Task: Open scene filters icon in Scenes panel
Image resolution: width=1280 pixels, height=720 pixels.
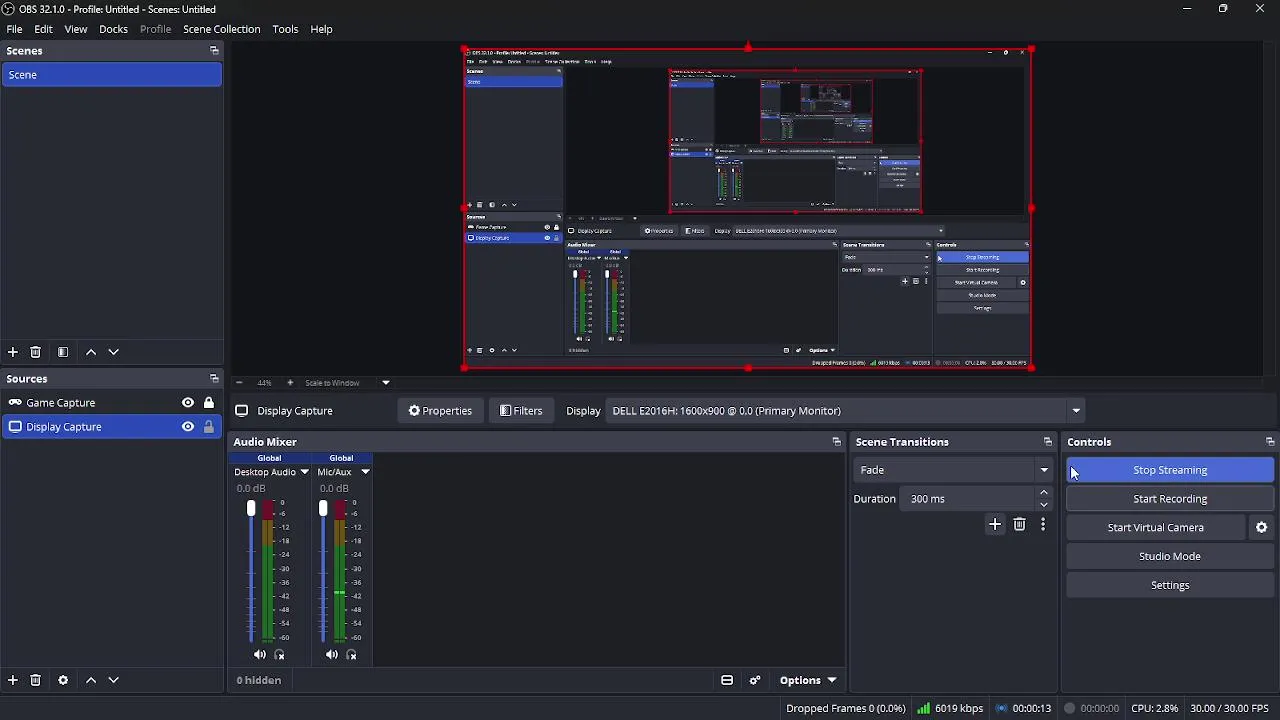Action: 63,352
